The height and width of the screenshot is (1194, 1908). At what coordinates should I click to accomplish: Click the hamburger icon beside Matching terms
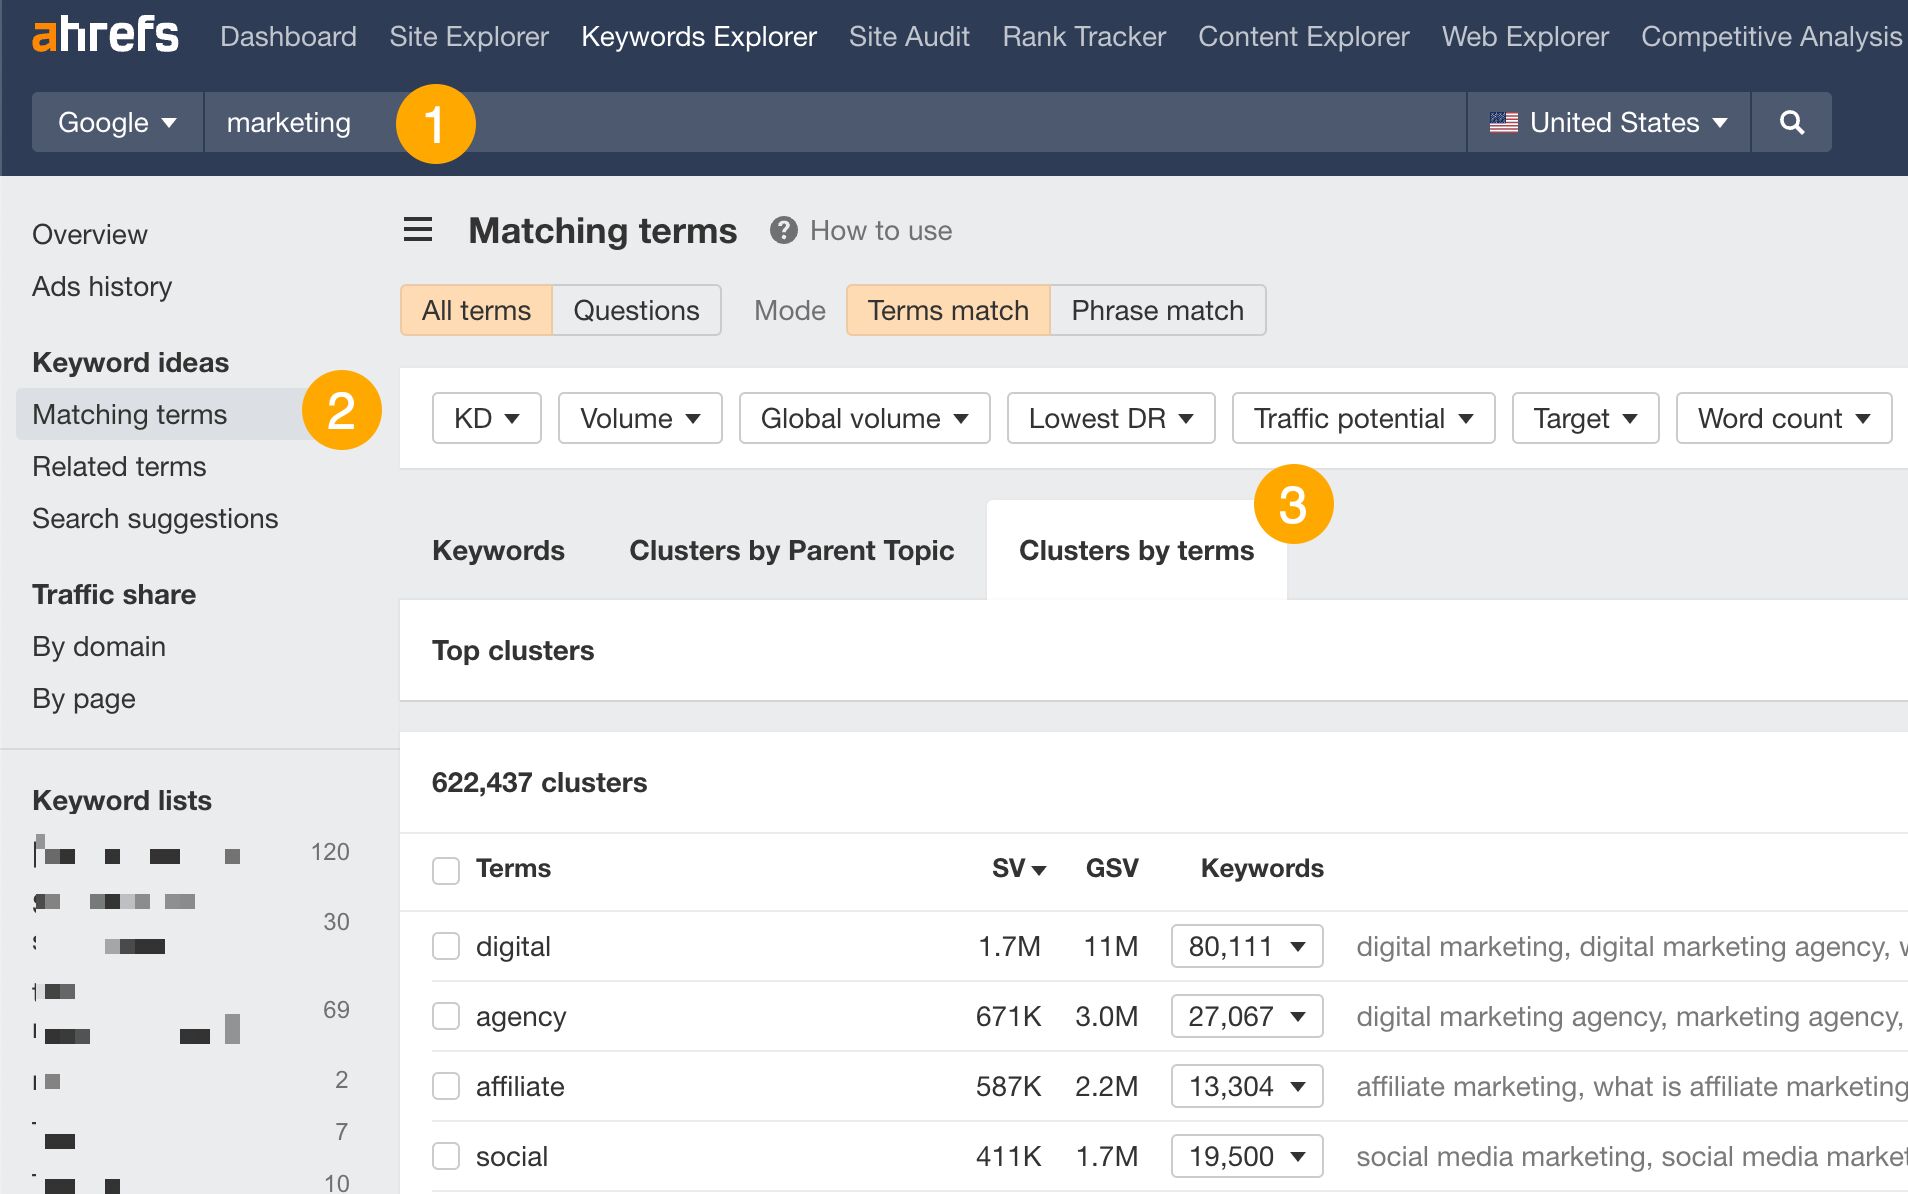[417, 229]
